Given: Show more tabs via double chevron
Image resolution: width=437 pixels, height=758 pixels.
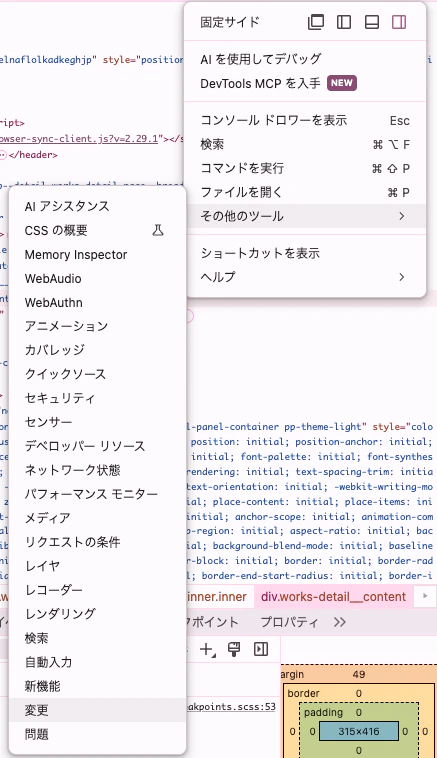Looking at the screenshot, I should [x=340, y=622].
